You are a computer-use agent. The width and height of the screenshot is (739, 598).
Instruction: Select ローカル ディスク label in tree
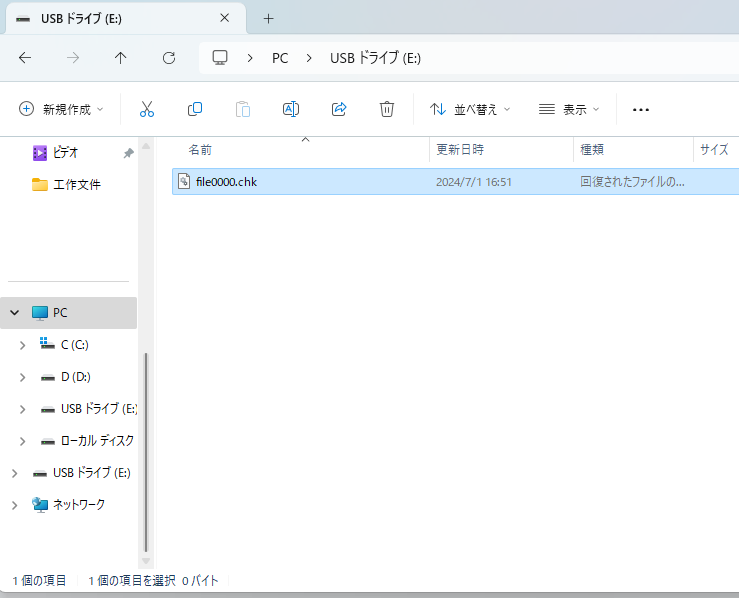point(98,441)
